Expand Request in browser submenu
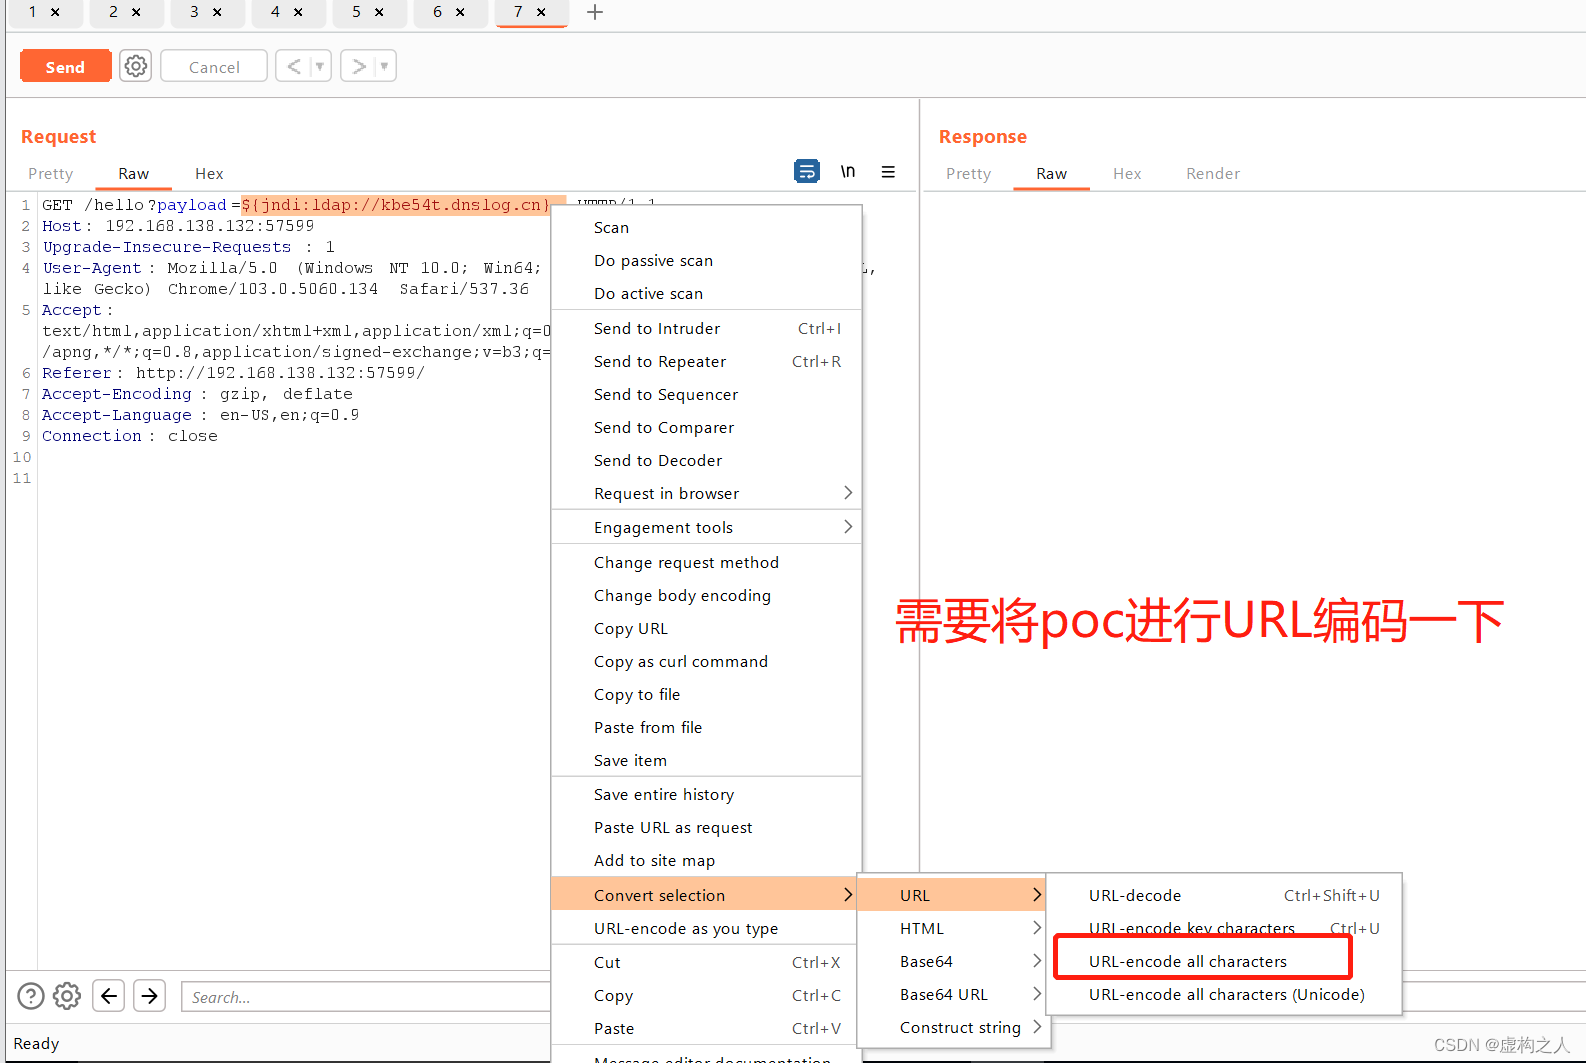 pos(706,494)
